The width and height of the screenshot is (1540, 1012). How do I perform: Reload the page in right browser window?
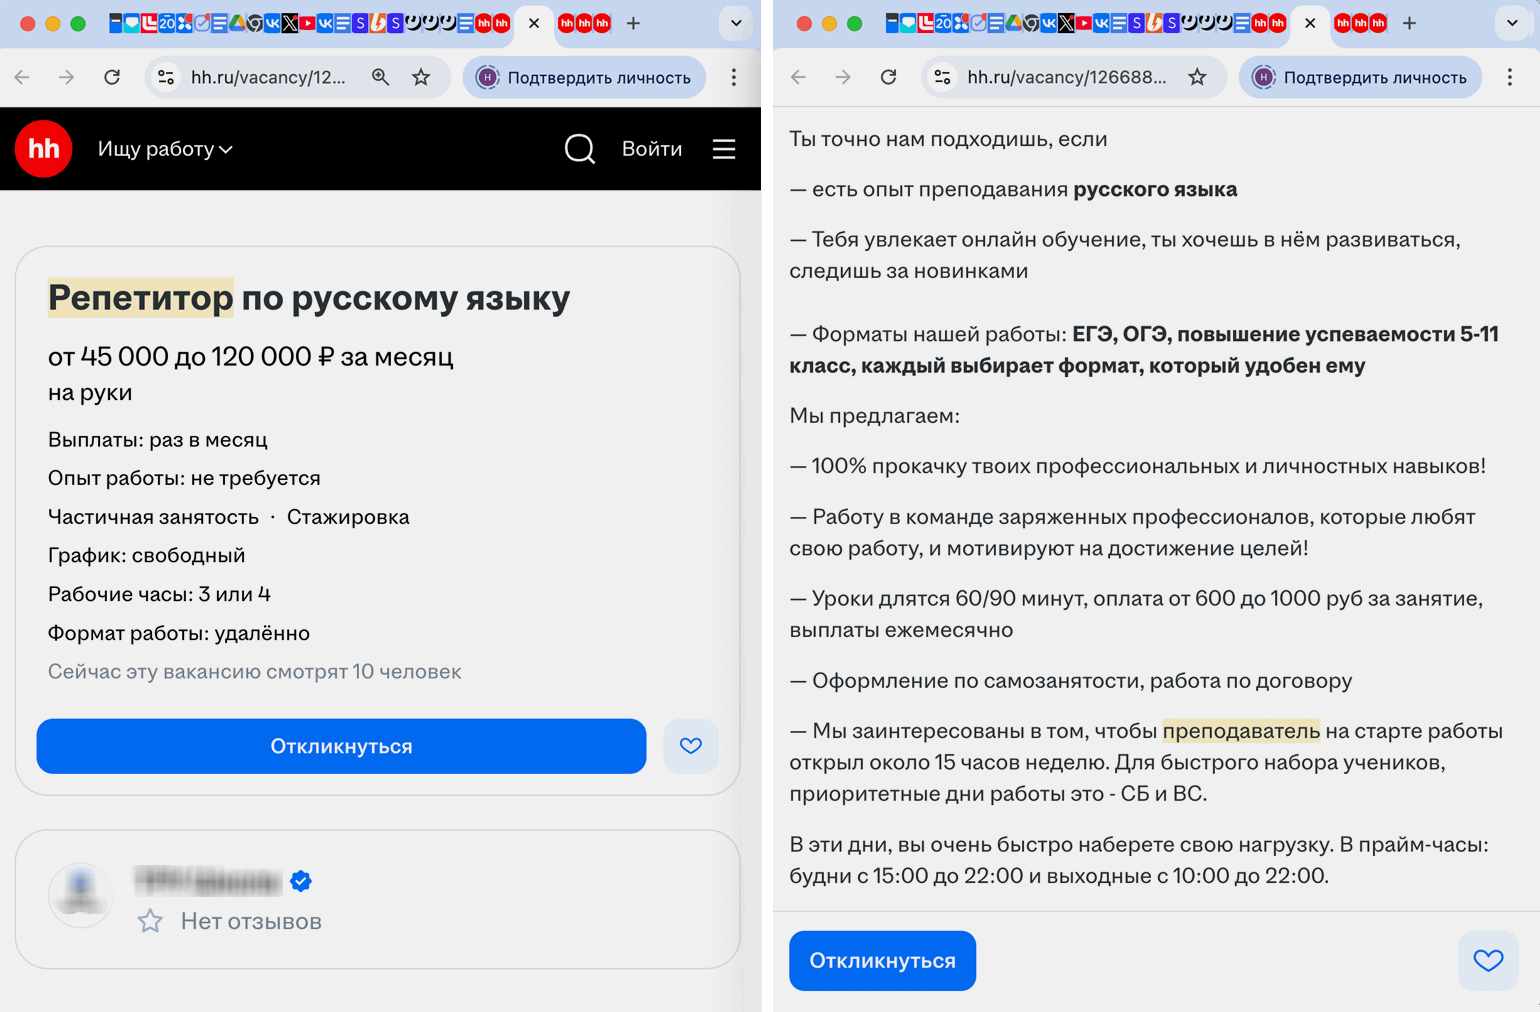pyautogui.click(x=888, y=77)
